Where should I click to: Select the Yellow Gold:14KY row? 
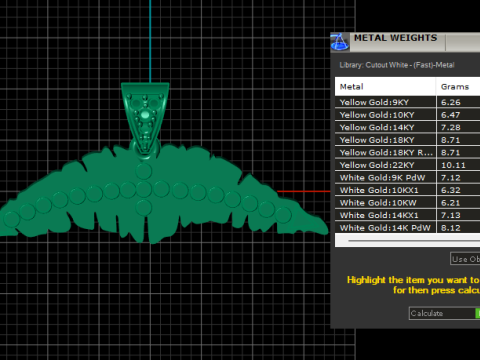click(x=407, y=127)
